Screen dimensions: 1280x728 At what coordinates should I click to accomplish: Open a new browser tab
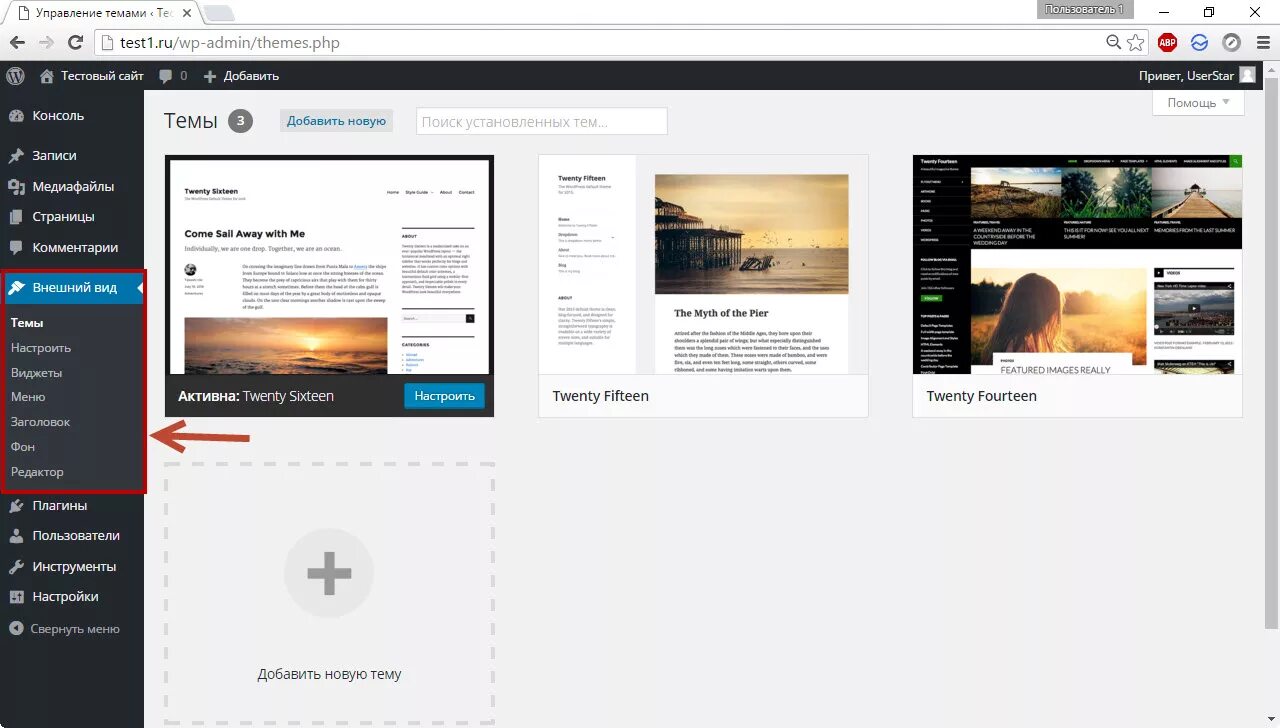(219, 14)
